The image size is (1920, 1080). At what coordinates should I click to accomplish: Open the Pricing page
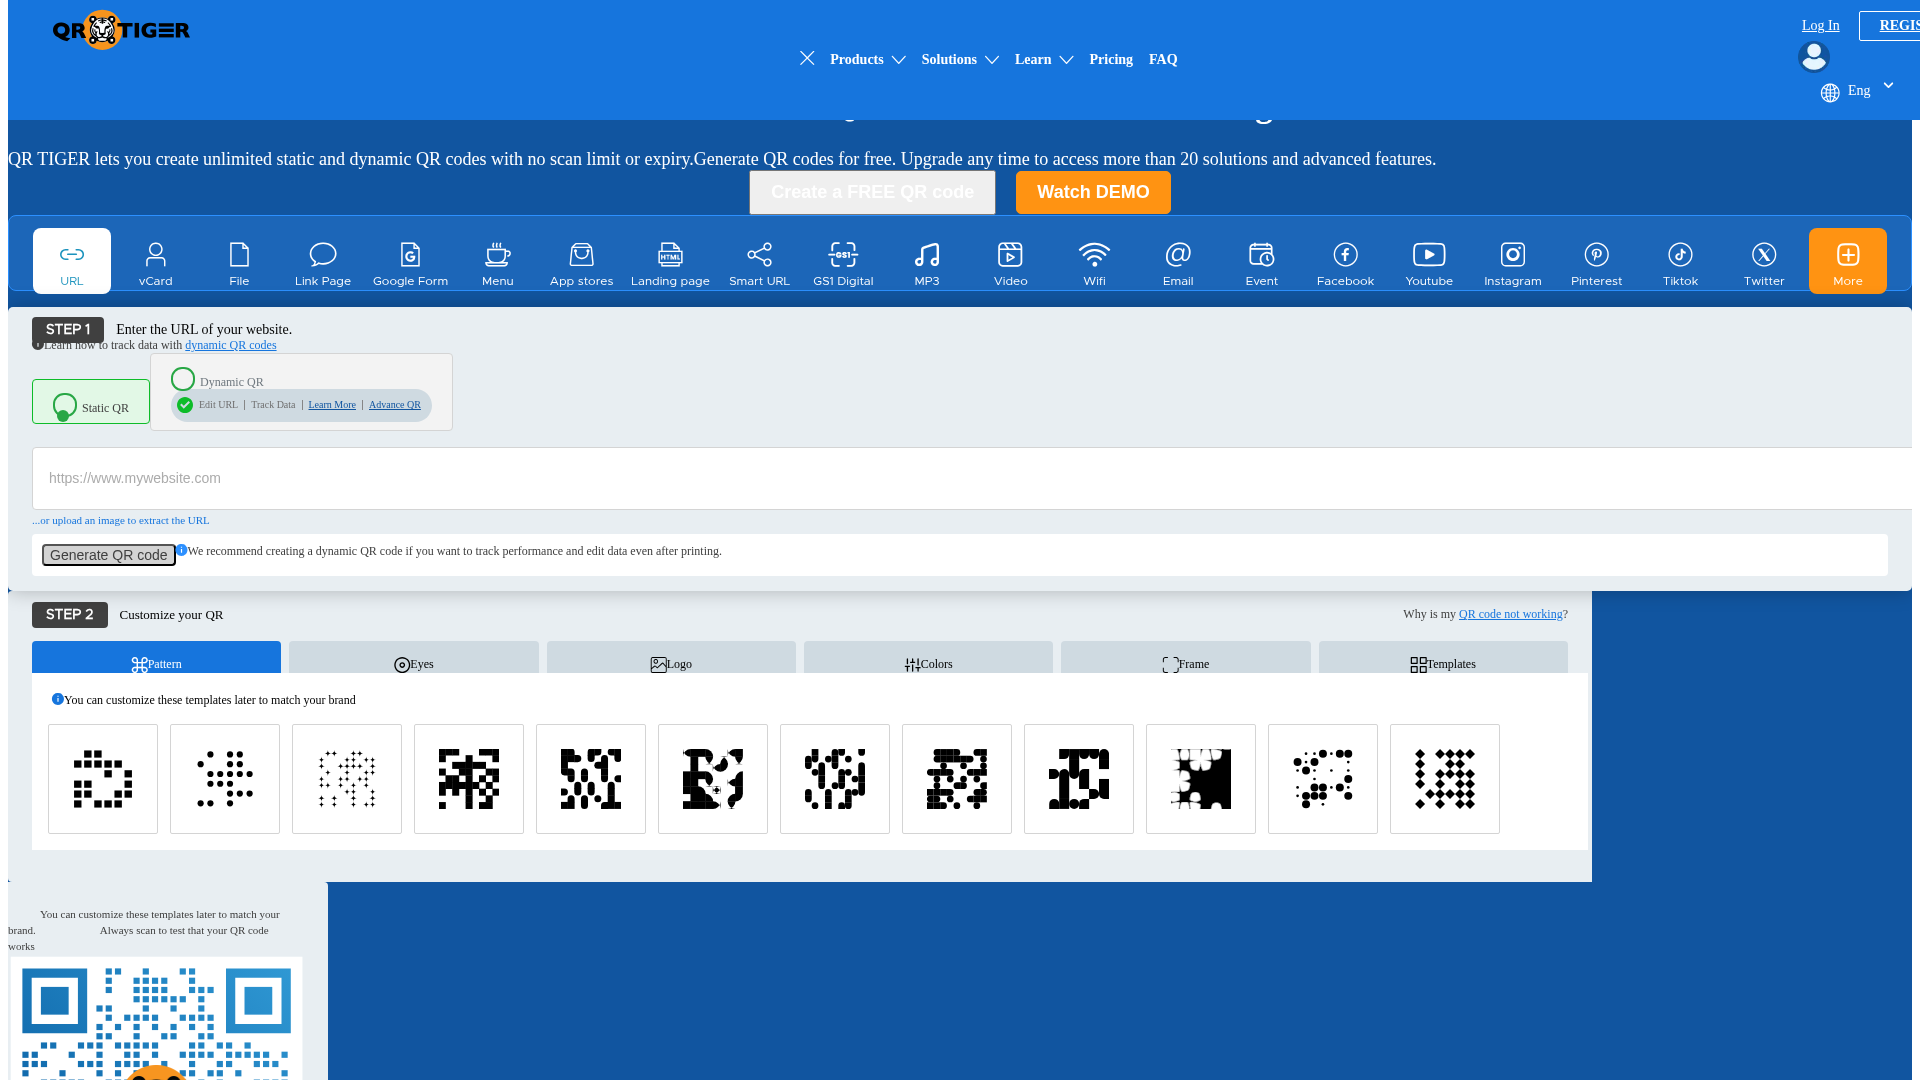pos(1111,60)
